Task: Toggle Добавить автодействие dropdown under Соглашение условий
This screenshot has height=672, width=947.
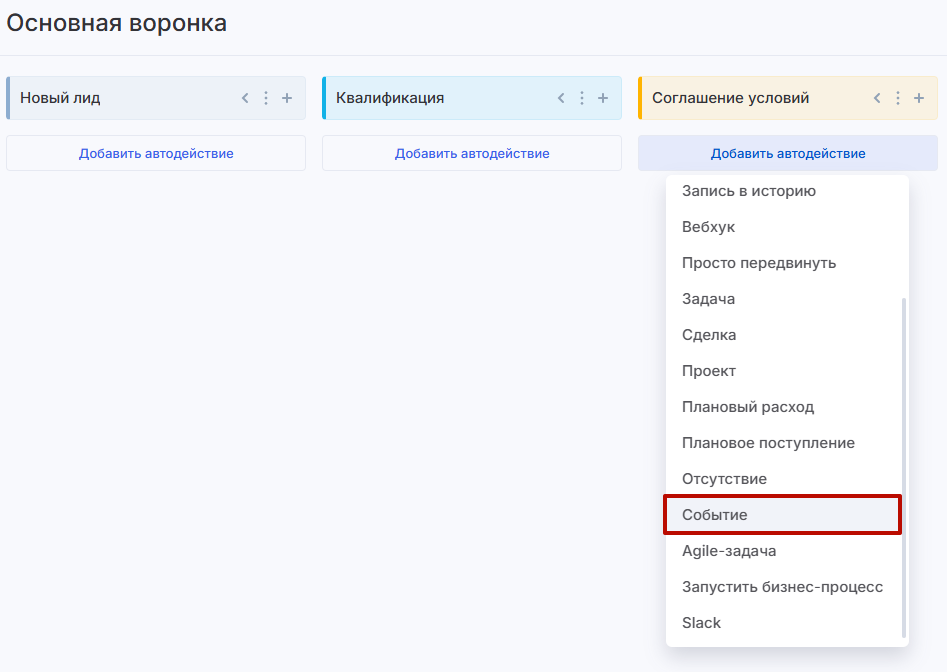Action: point(788,153)
